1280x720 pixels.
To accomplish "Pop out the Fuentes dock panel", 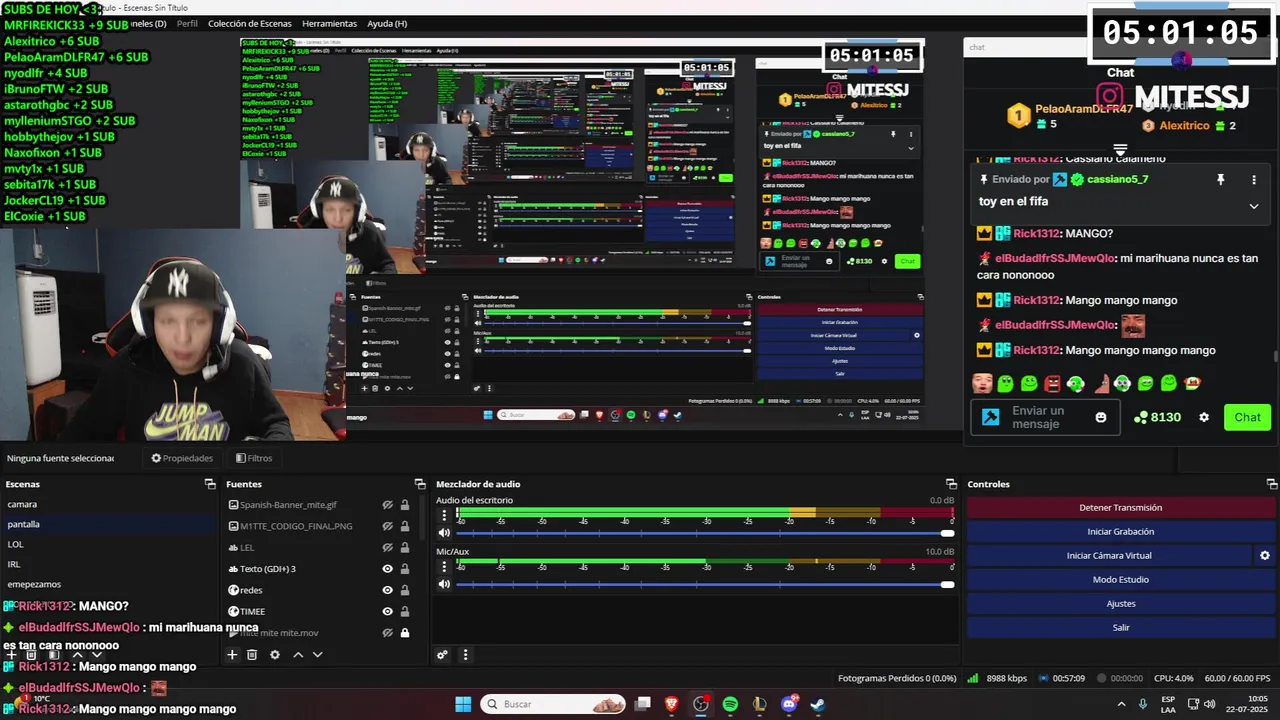I will coord(420,484).
